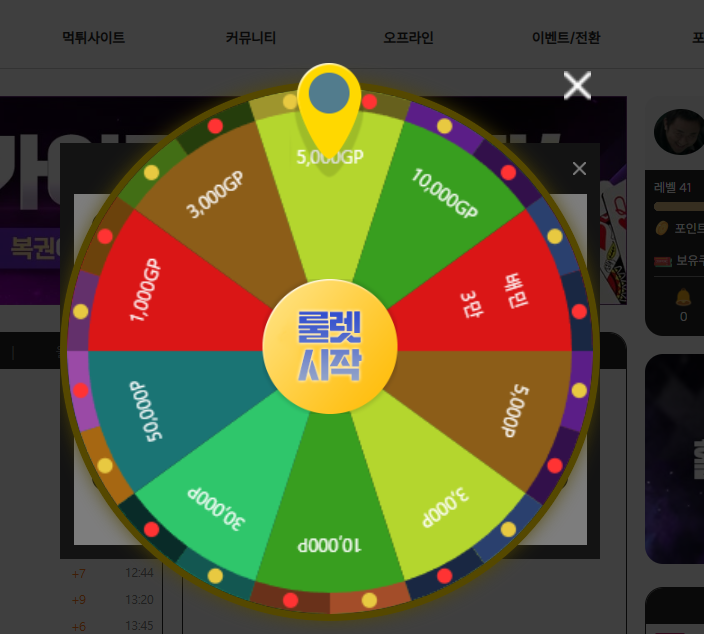
Task: Open the 커뮤니티 menu
Action: 251,37
